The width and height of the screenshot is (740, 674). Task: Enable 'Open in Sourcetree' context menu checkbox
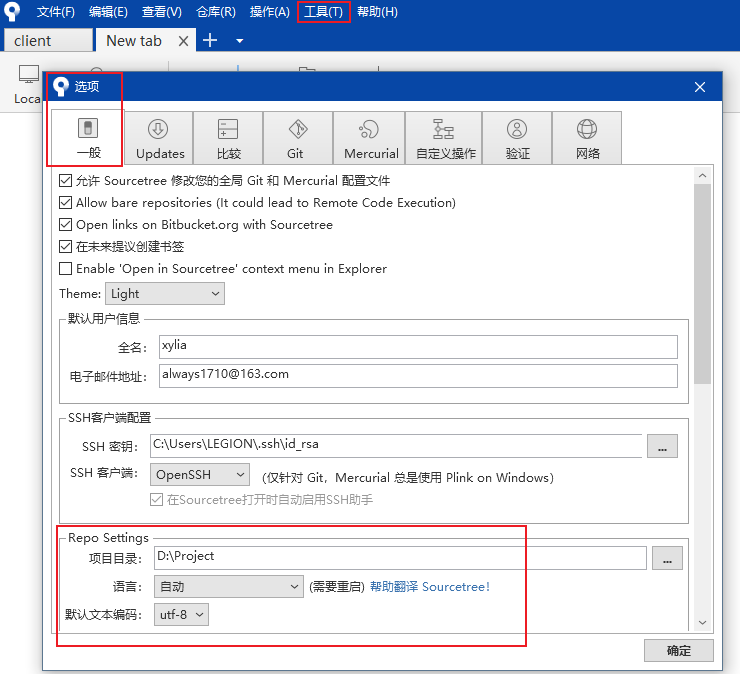tap(66, 269)
